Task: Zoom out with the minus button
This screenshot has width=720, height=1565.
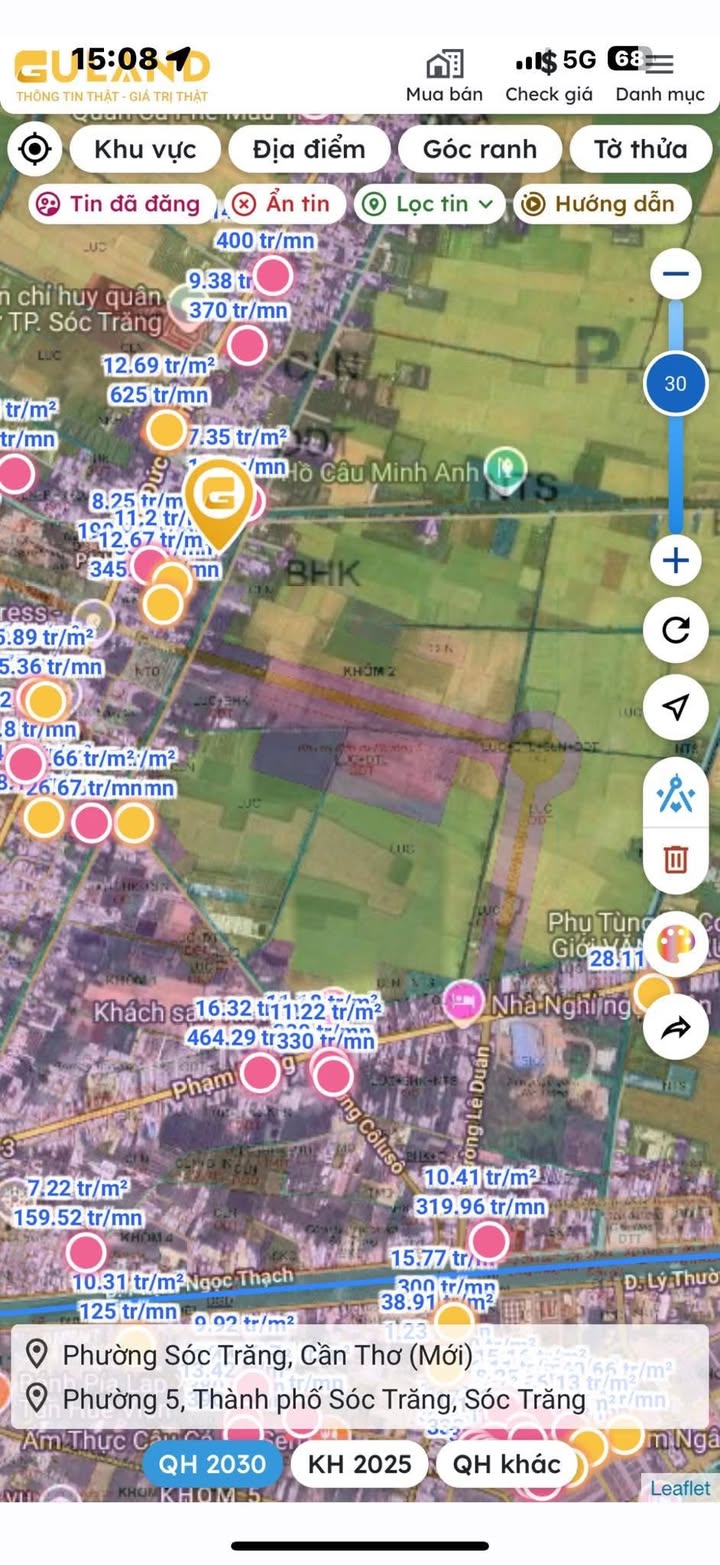Action: 676,274
